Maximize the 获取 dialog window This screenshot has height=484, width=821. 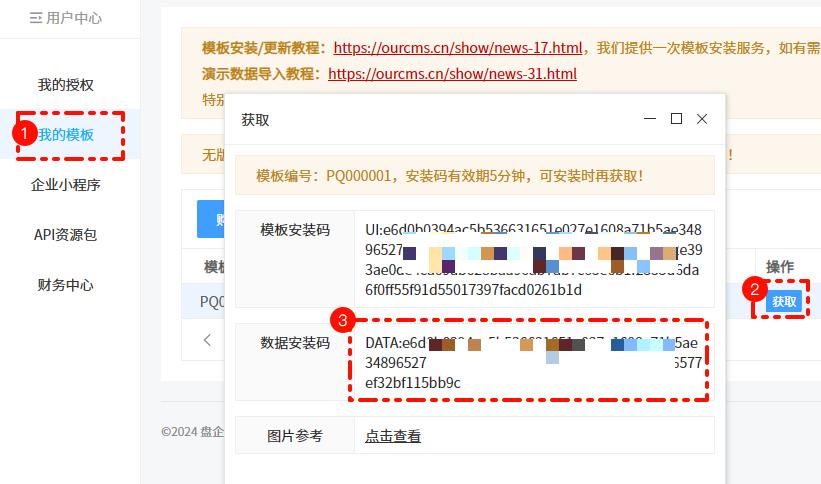676,119
